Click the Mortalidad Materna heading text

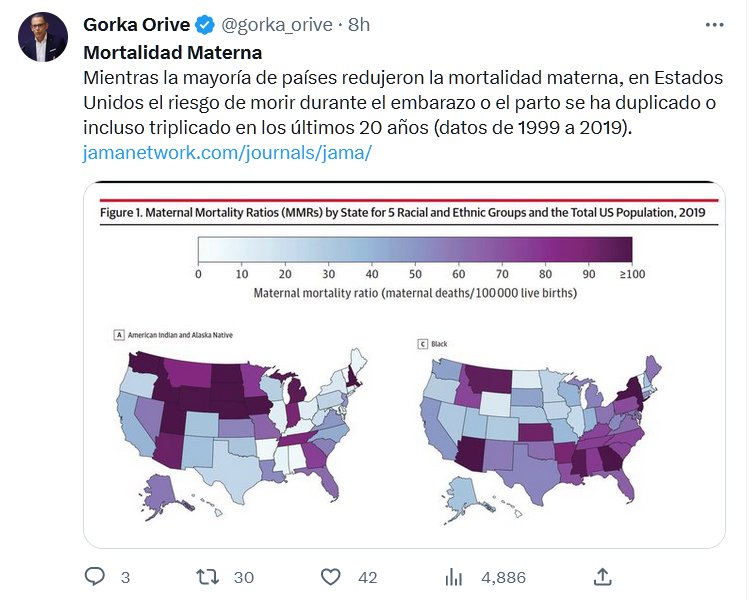tap(172, 52)
